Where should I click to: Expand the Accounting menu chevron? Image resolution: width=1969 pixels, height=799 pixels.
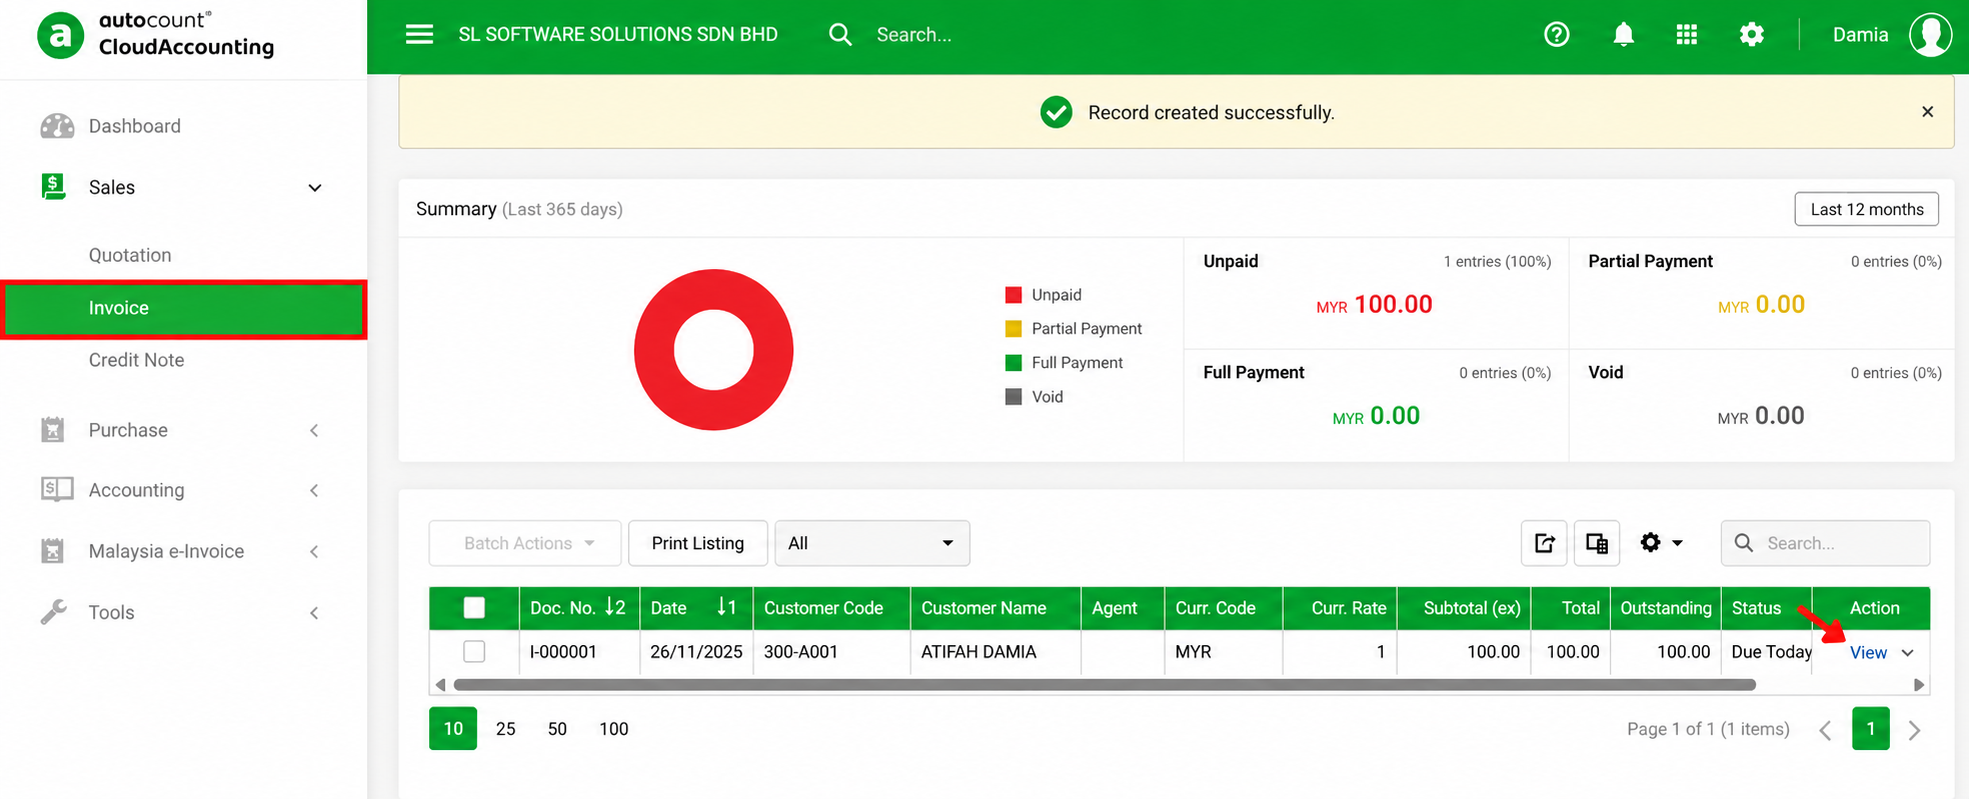[x=314, y=490]
